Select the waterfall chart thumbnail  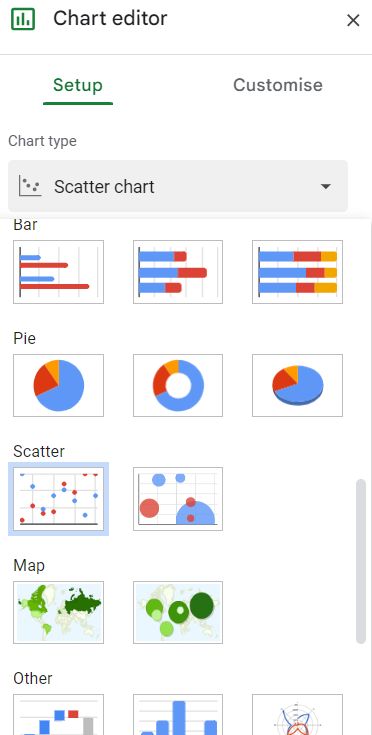tap(59, 714)
